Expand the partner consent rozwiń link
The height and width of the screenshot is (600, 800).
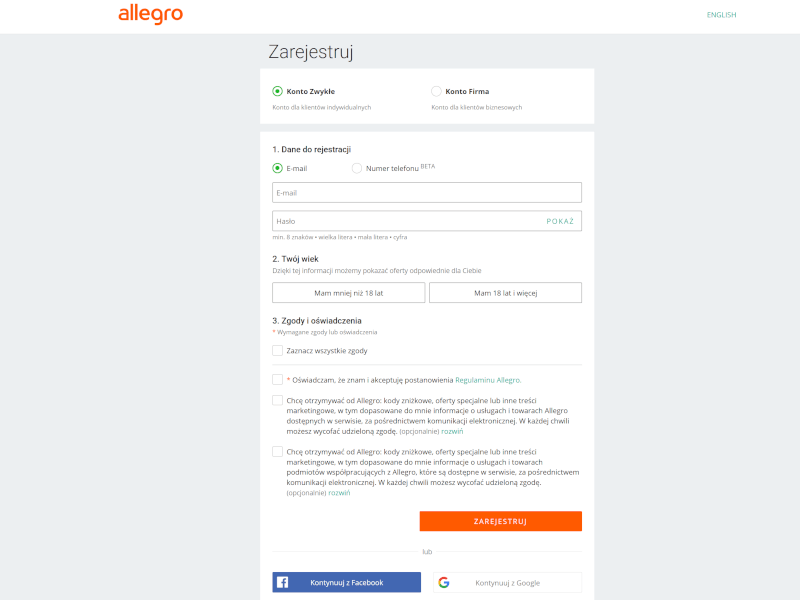340,493
